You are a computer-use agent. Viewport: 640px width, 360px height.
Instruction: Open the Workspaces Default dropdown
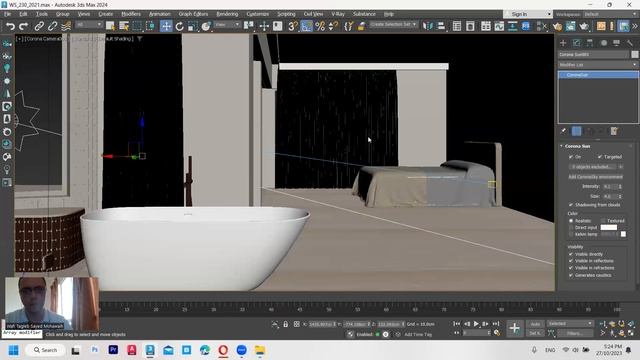(610, 14)
